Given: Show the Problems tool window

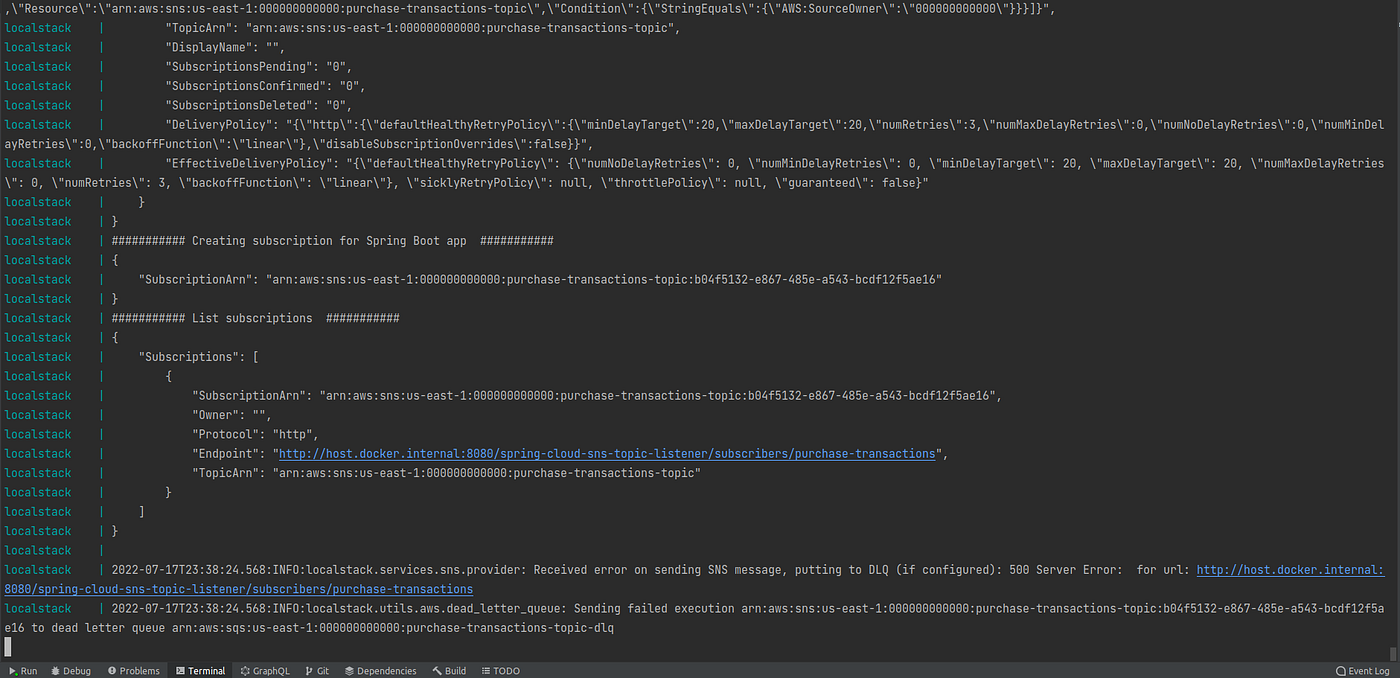Looking at the screenshot, I should [x=134, y=671].
